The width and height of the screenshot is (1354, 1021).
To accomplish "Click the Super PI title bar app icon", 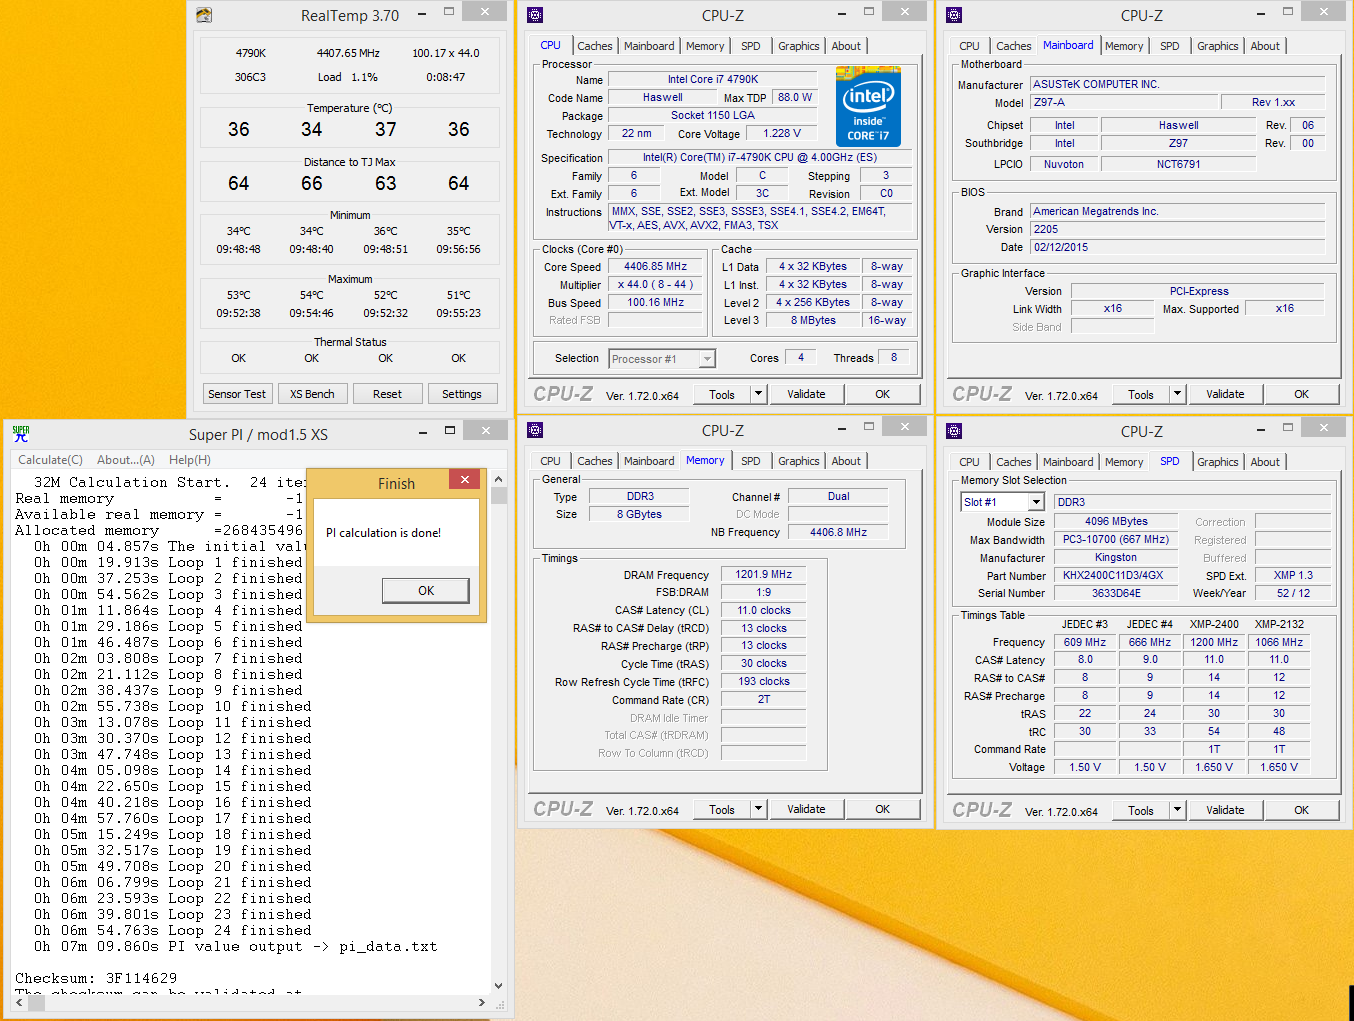I will 21,433.
